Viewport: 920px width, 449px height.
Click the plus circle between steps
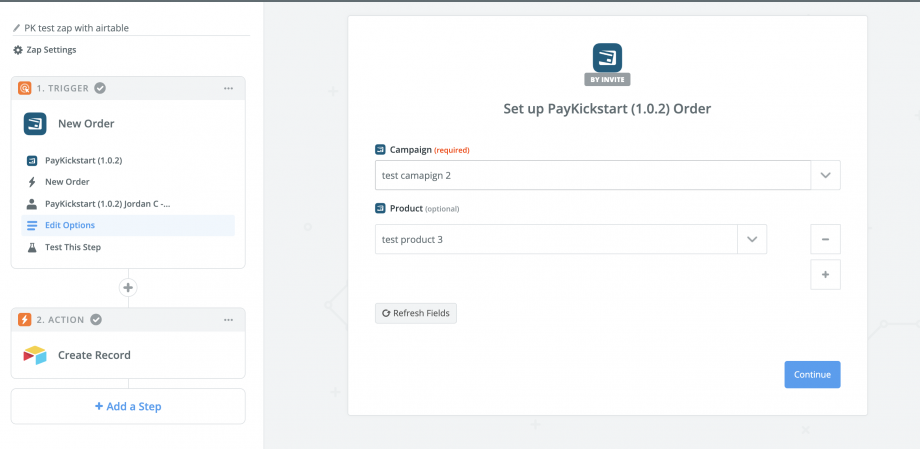tap(128, 288)
